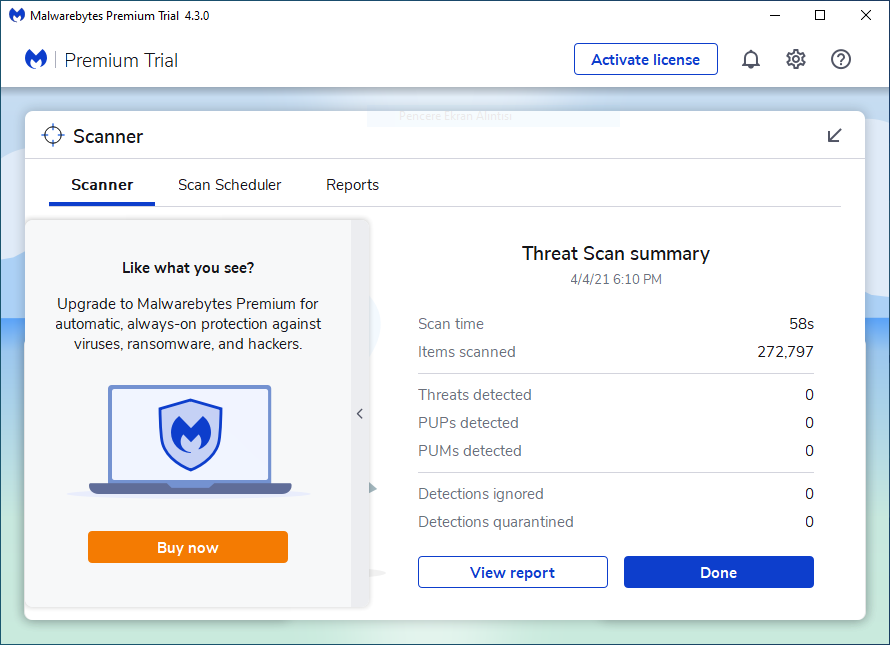
Task: Click the Activate license button
Action: (645, 60)
